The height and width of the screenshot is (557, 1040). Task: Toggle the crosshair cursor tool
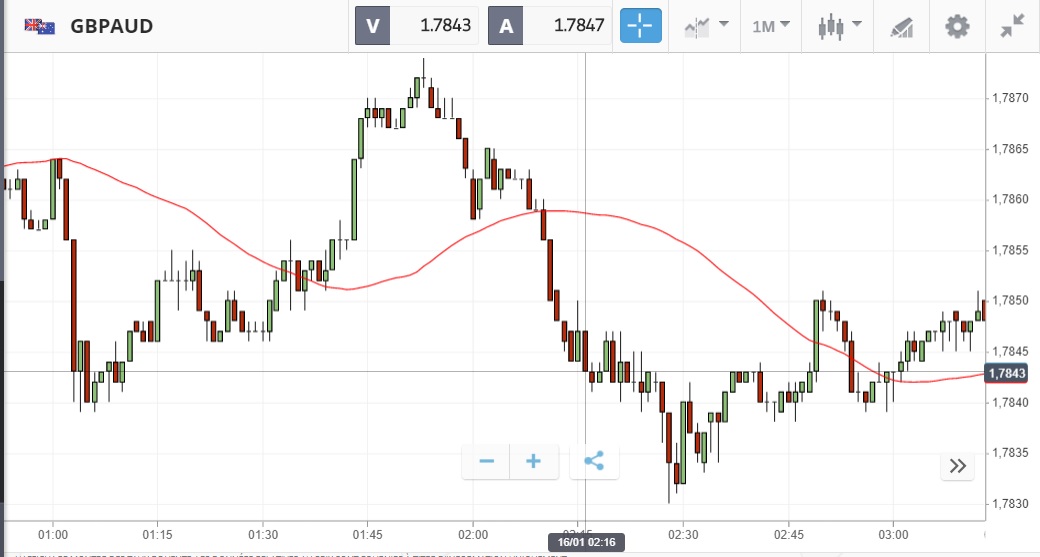pos(641,26)
